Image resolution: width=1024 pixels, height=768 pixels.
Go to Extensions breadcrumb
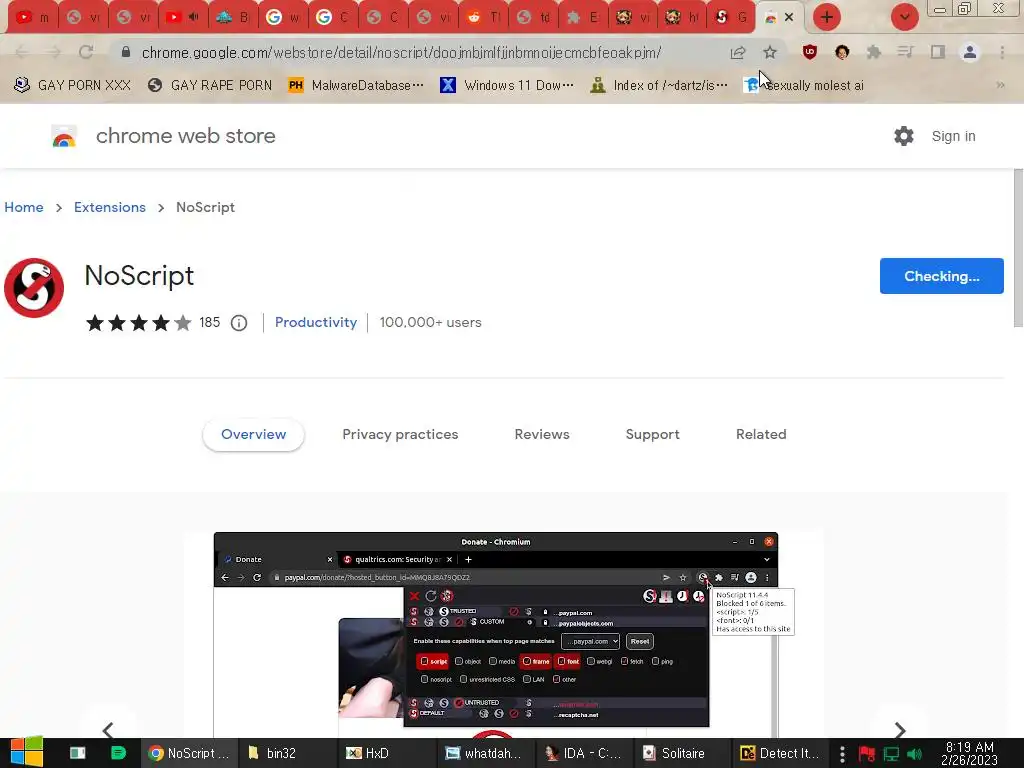110,207
